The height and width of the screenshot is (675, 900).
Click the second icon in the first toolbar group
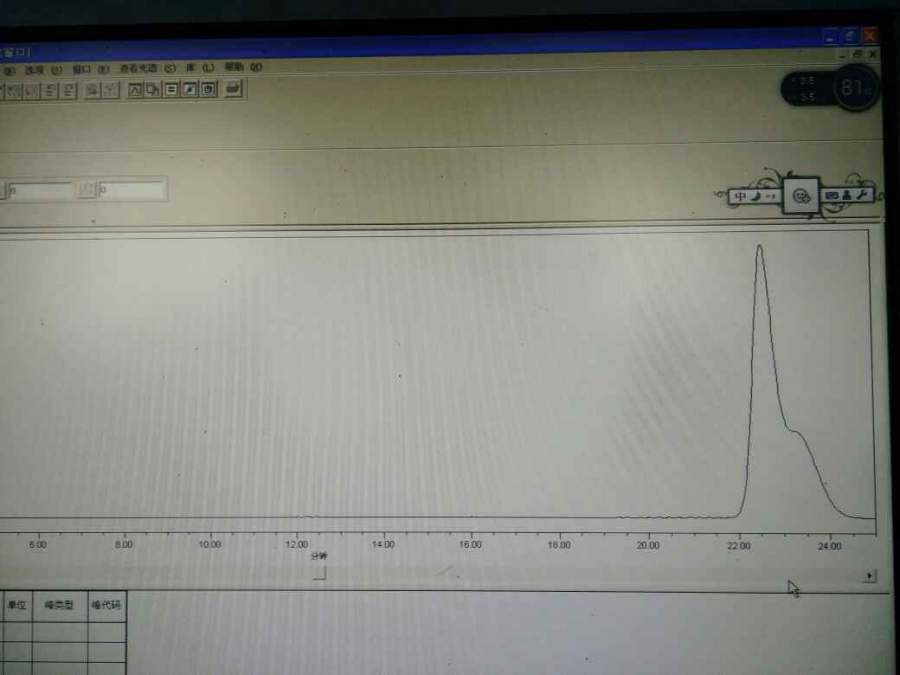[32, 91]
